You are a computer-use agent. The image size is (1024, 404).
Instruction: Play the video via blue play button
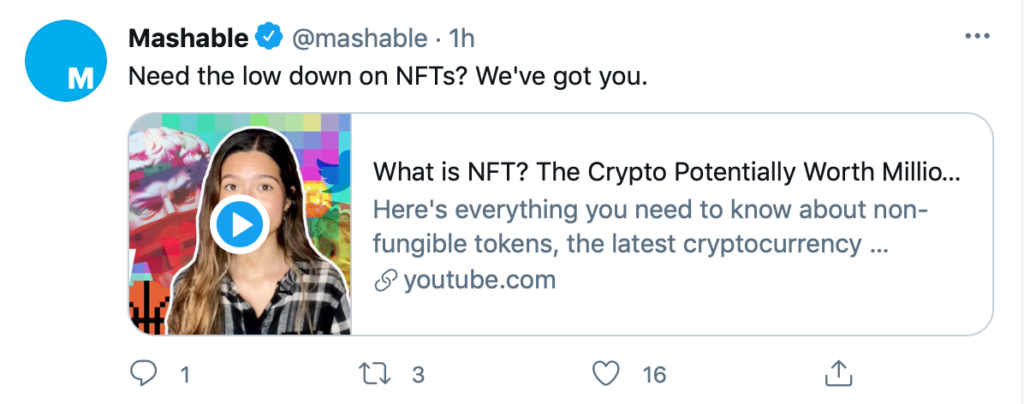tap(238, 225)
